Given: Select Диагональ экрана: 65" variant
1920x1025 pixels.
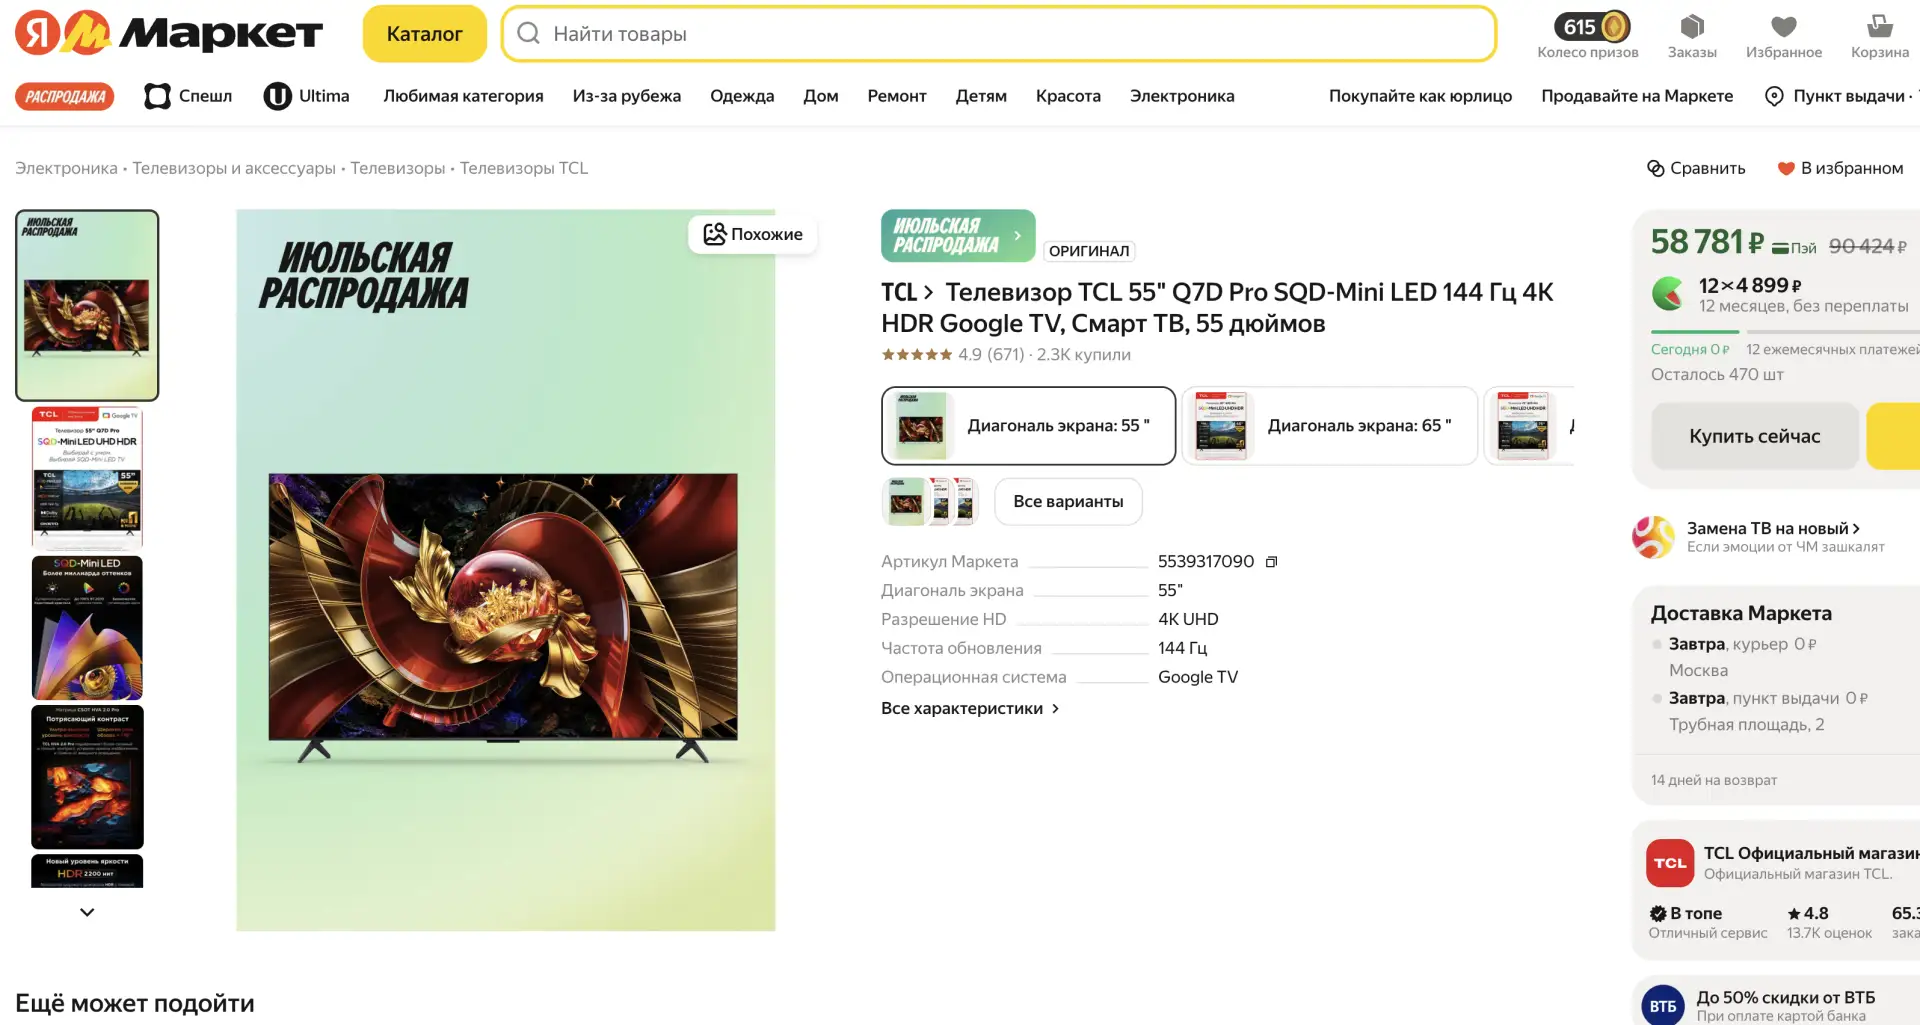Looking at the screenshot, I should tap(1329, 426).
